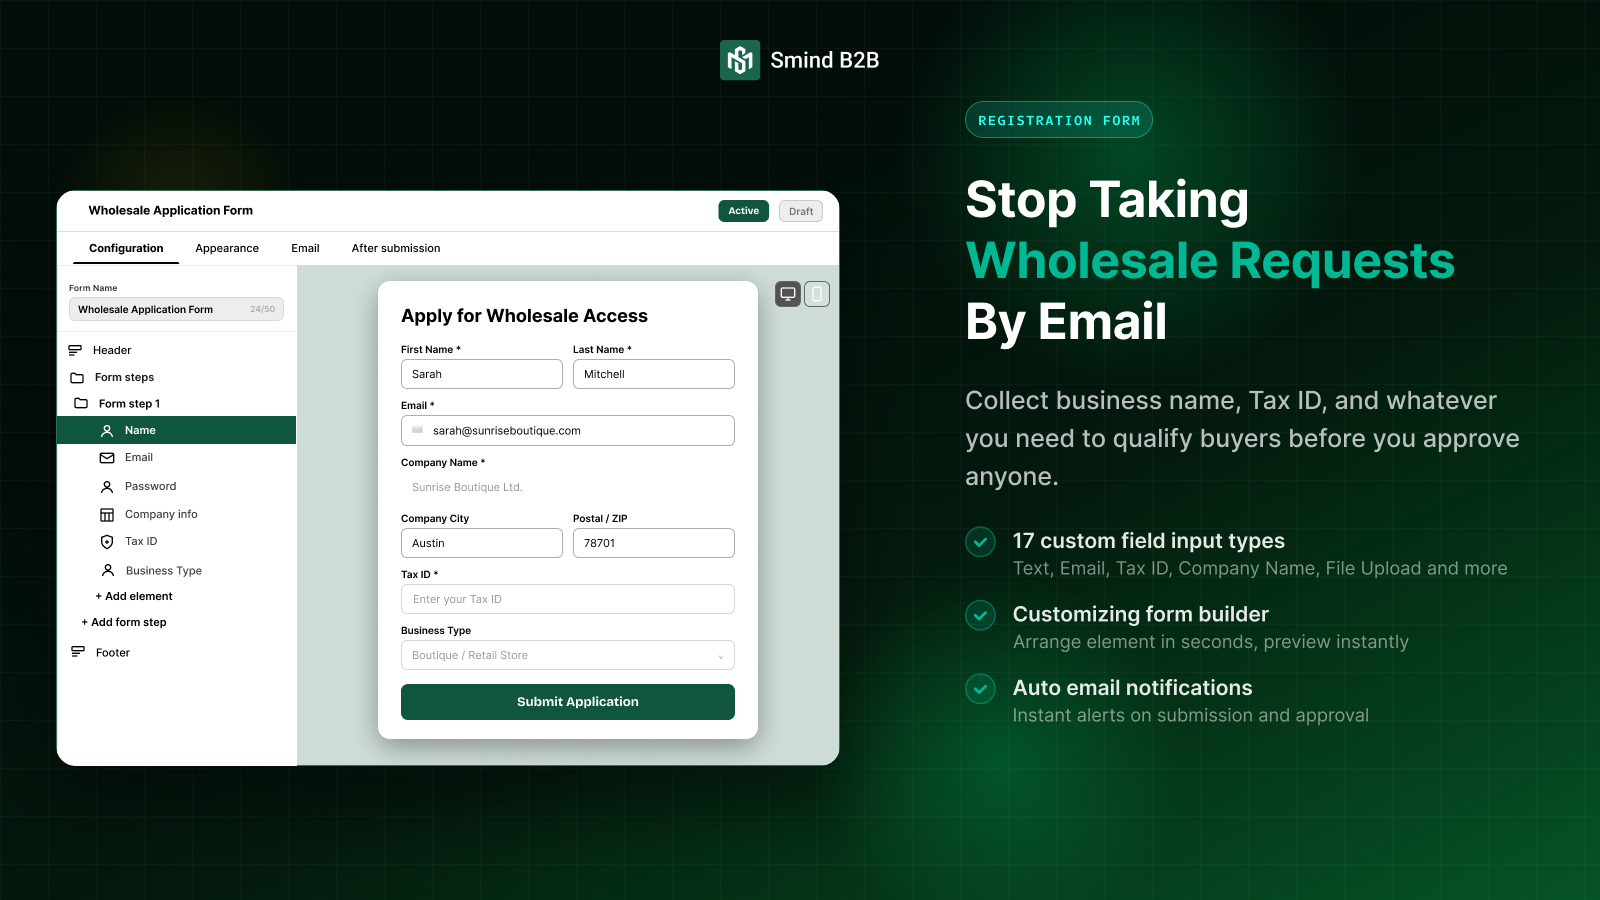Switch to mobile preview icon
This screenshot has width=1600, height=900.
pos(817,294)
